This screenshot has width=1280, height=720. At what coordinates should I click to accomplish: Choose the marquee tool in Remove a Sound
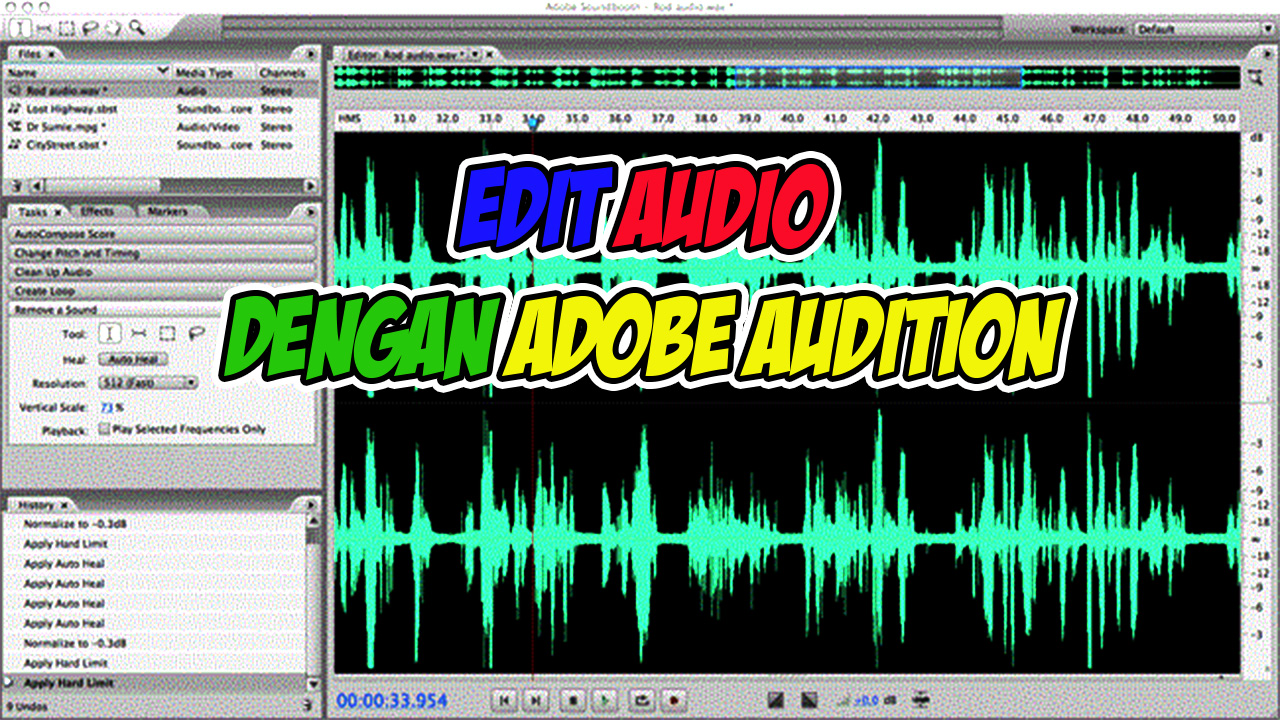[x=168, y=333]
